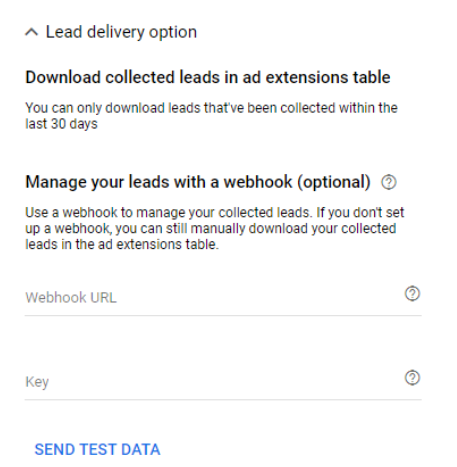Place cursor on the Webhook URL placeholder text
Viewport: 457px width, 467px height.
[x=71, y=297]
